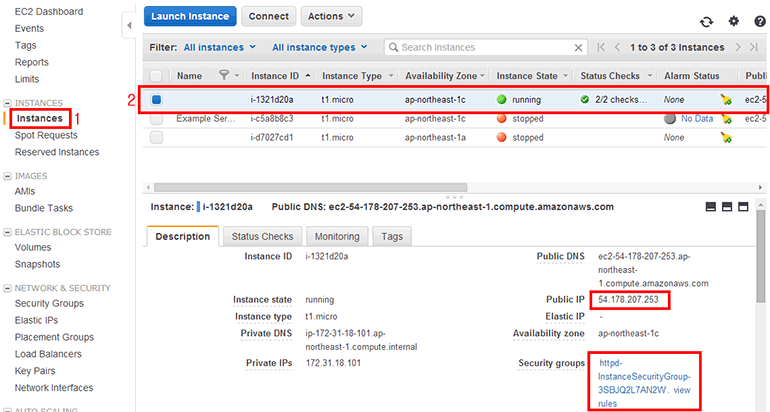Go to next page of instances
The height and width of the screenshot is (412, 770).
739,47
